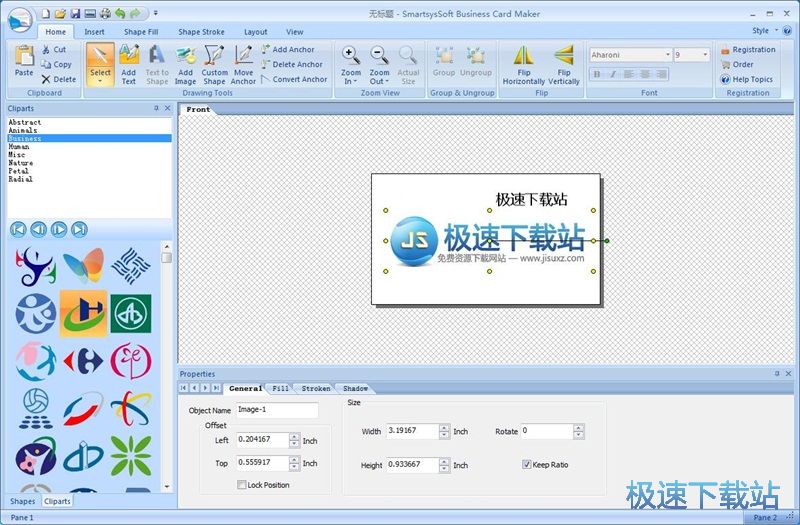Click the Rotate spinner arrows
The height and width of the screenshot is (525, 800).
579,432
